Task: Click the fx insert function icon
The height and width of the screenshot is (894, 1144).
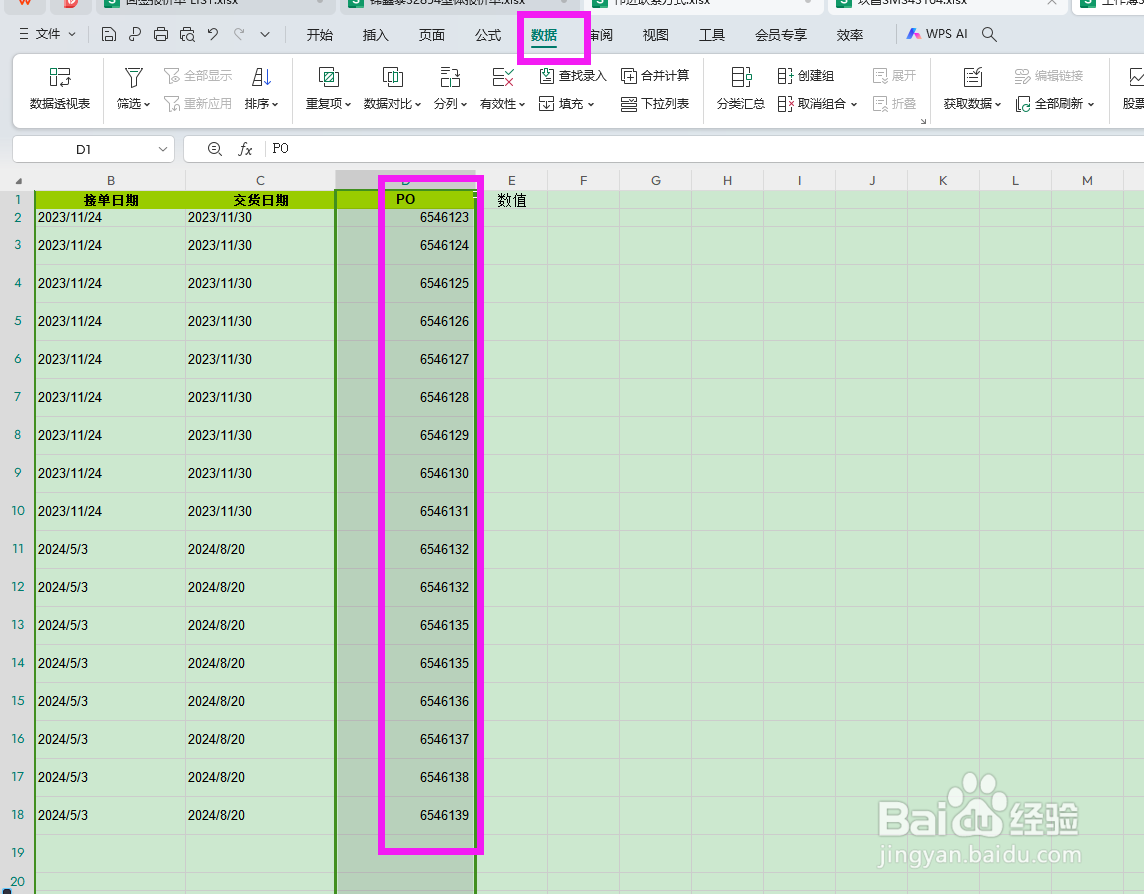Action: 245,149
